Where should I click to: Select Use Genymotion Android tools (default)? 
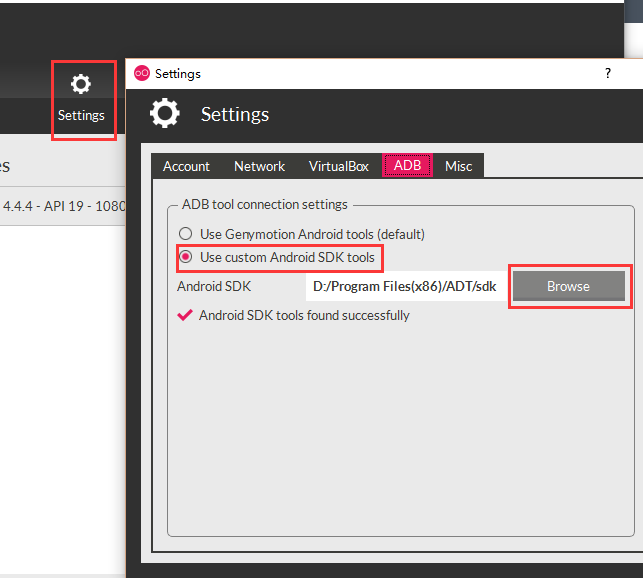coord(302,234)
